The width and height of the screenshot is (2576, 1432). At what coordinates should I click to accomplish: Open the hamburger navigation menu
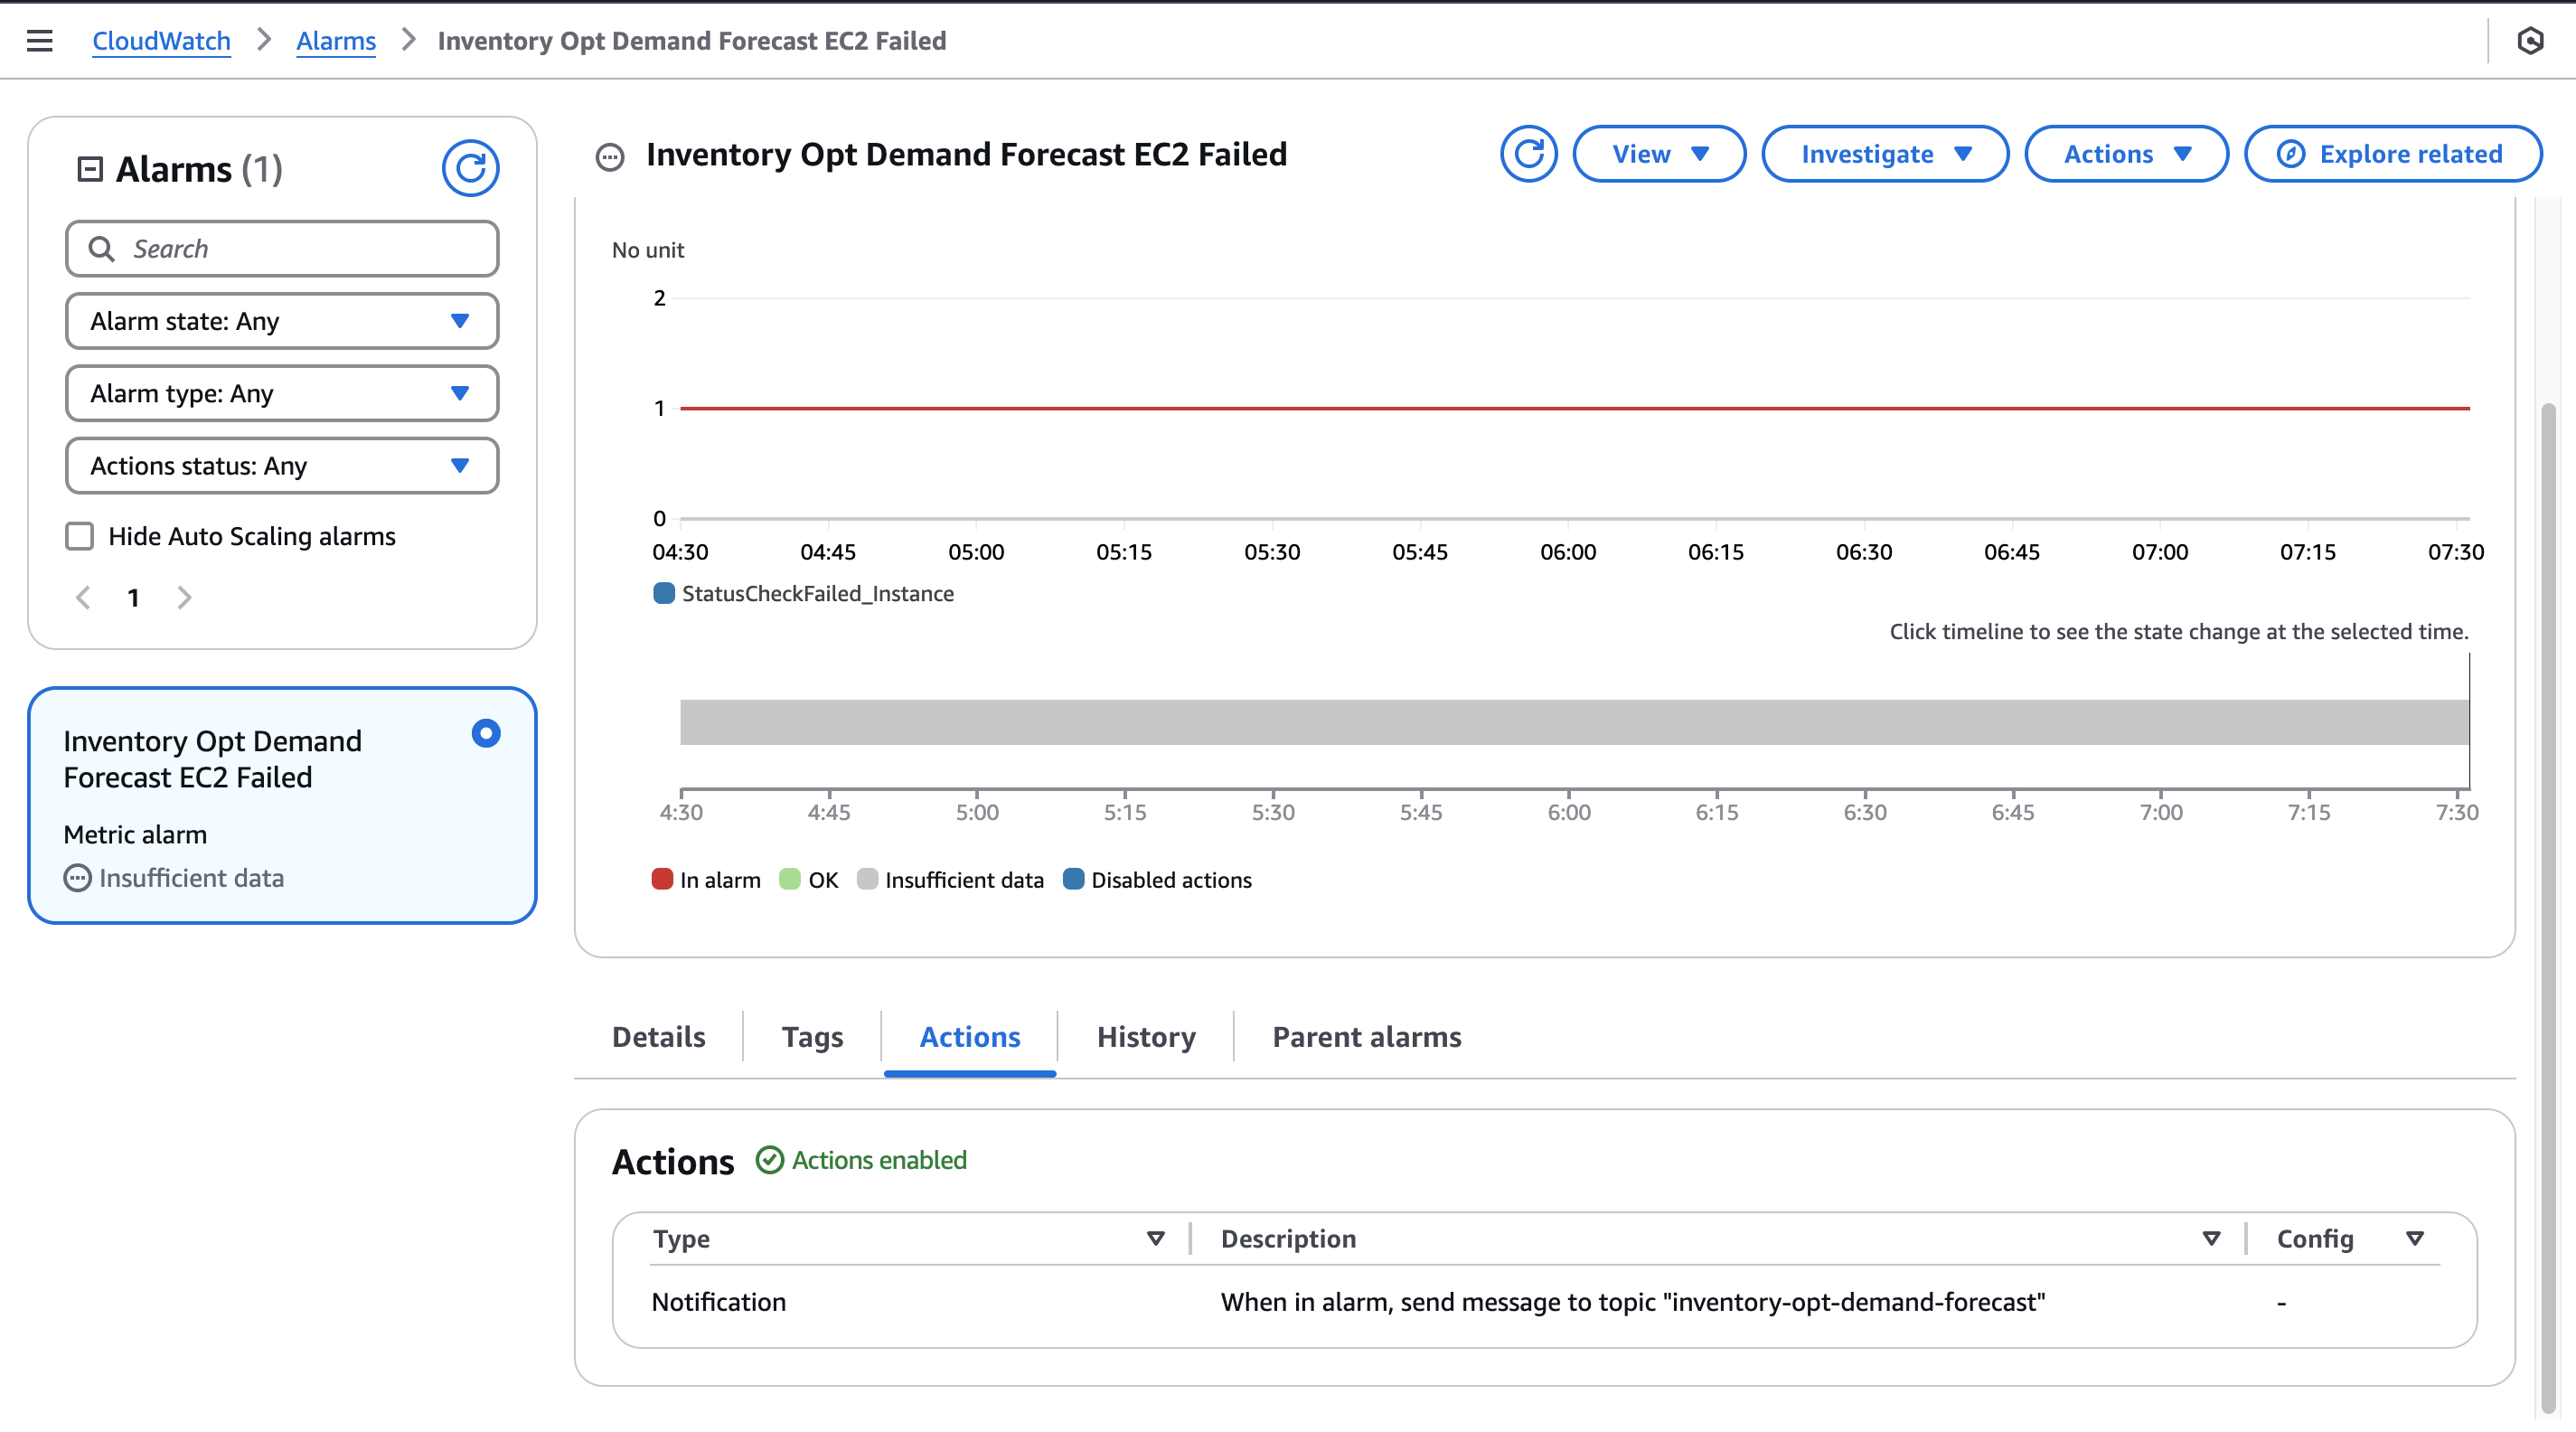[x=39, y=41]
